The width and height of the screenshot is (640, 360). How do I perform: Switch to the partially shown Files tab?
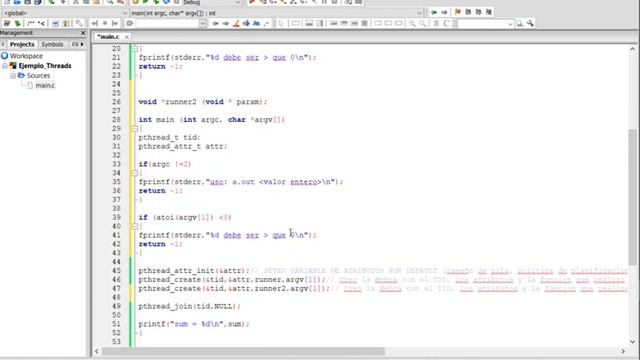pos(74,44)
